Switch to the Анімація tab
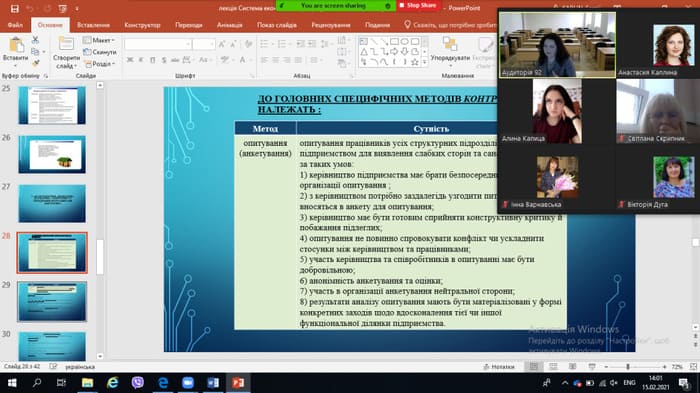Viewport: 700px width, 393px height. (x=229, y=25)
